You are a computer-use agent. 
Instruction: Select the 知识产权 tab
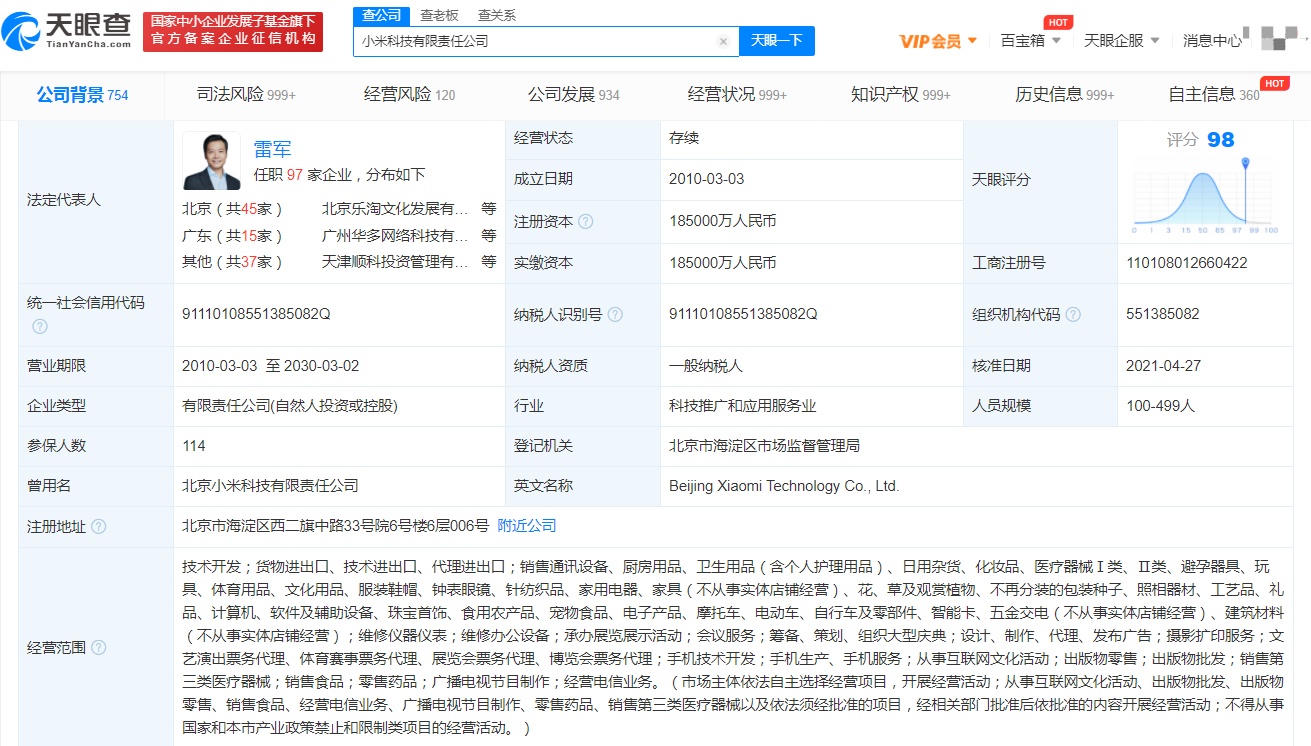pyautogui.click(x=900, y=95)
